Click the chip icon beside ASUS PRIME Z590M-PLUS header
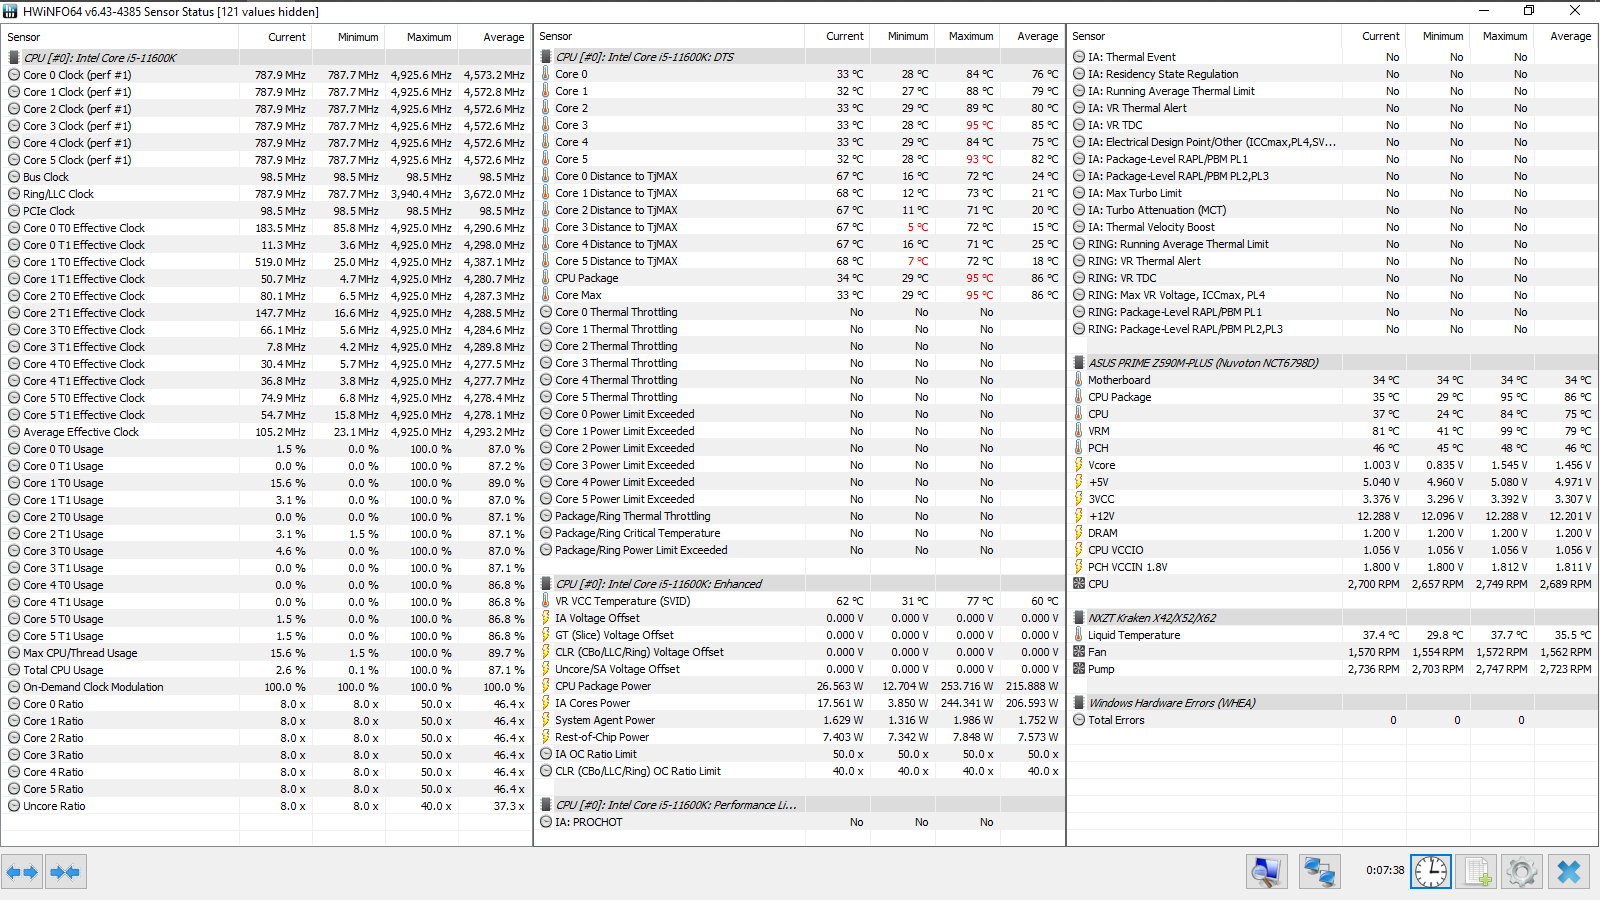 coord(1079,363)
